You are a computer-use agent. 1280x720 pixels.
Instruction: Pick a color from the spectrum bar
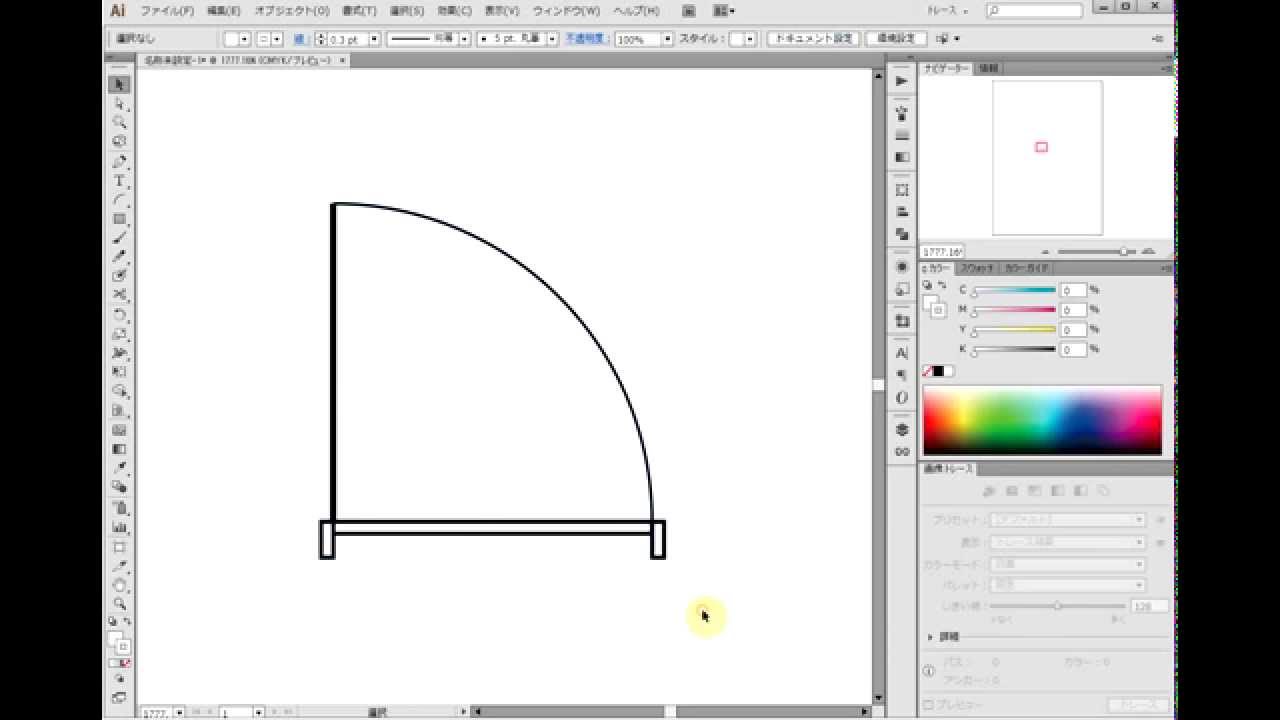(1042, 420)
